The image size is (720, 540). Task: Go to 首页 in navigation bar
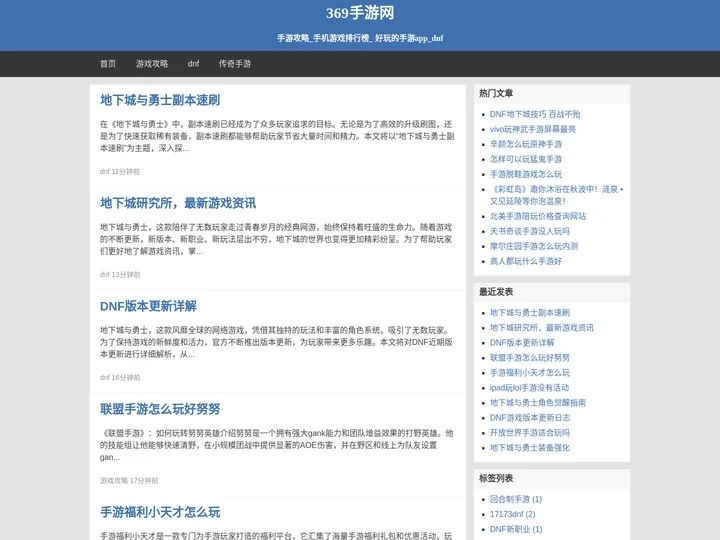(x=108, y=64)
